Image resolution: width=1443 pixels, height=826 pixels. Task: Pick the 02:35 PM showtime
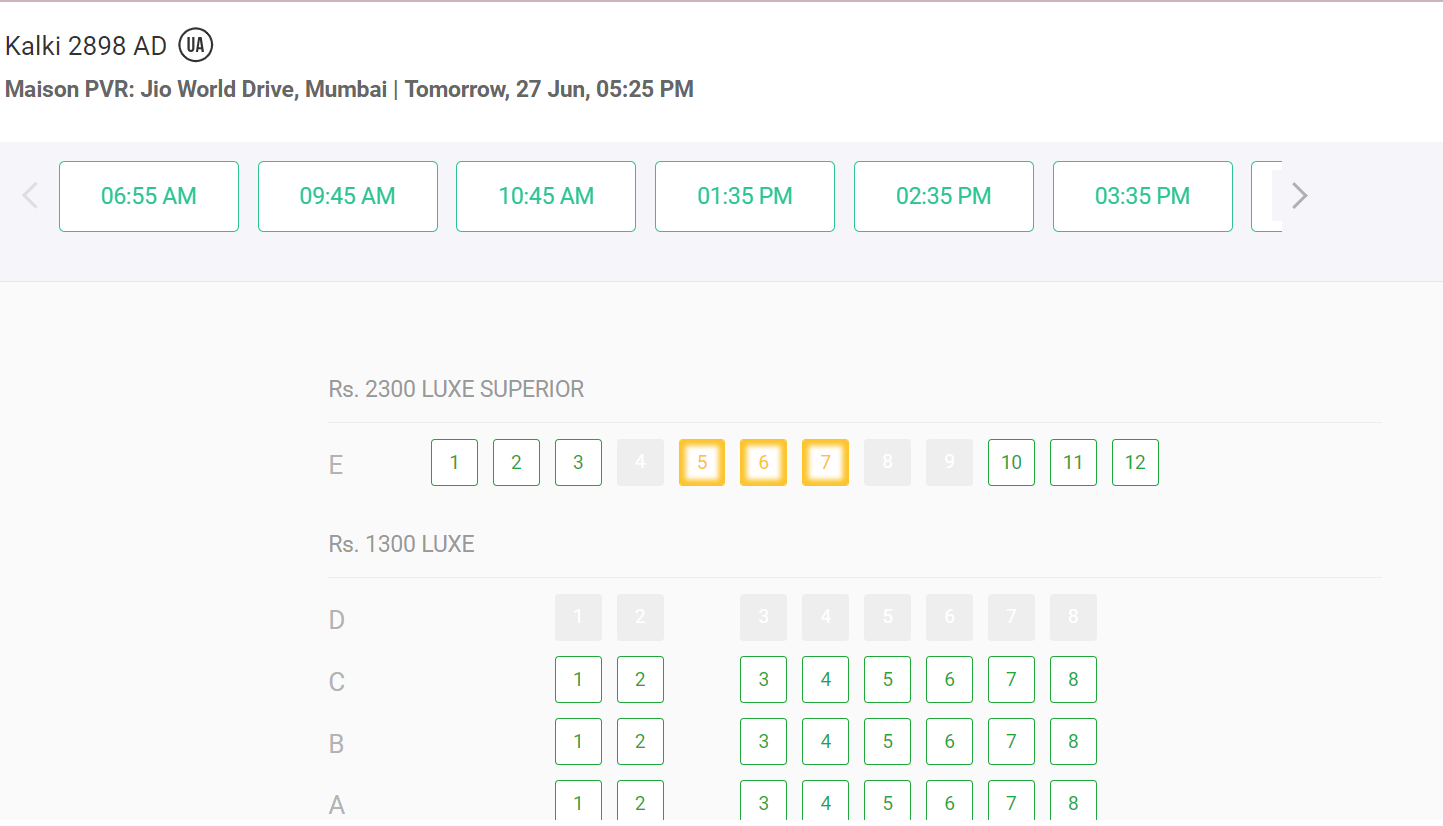(943, 196)
